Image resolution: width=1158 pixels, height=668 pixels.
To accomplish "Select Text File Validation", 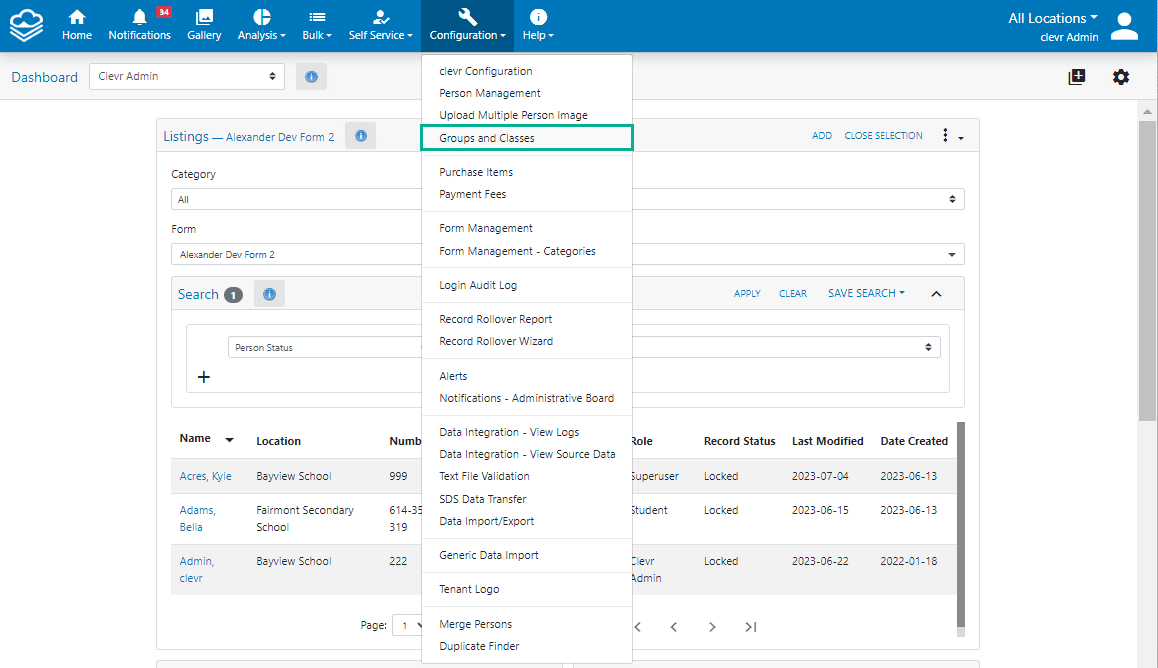I will tap(484, 476).
